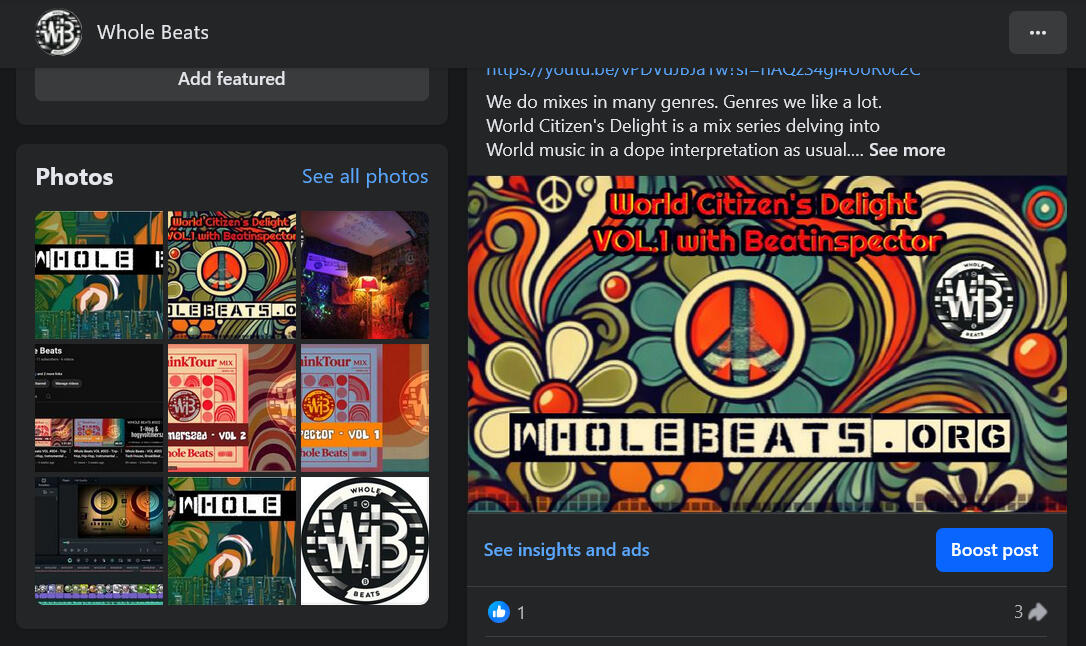Open the video editor screenshot thumbnail
The height and width of the screenshot is (646, 1086).
click(99, 540)
